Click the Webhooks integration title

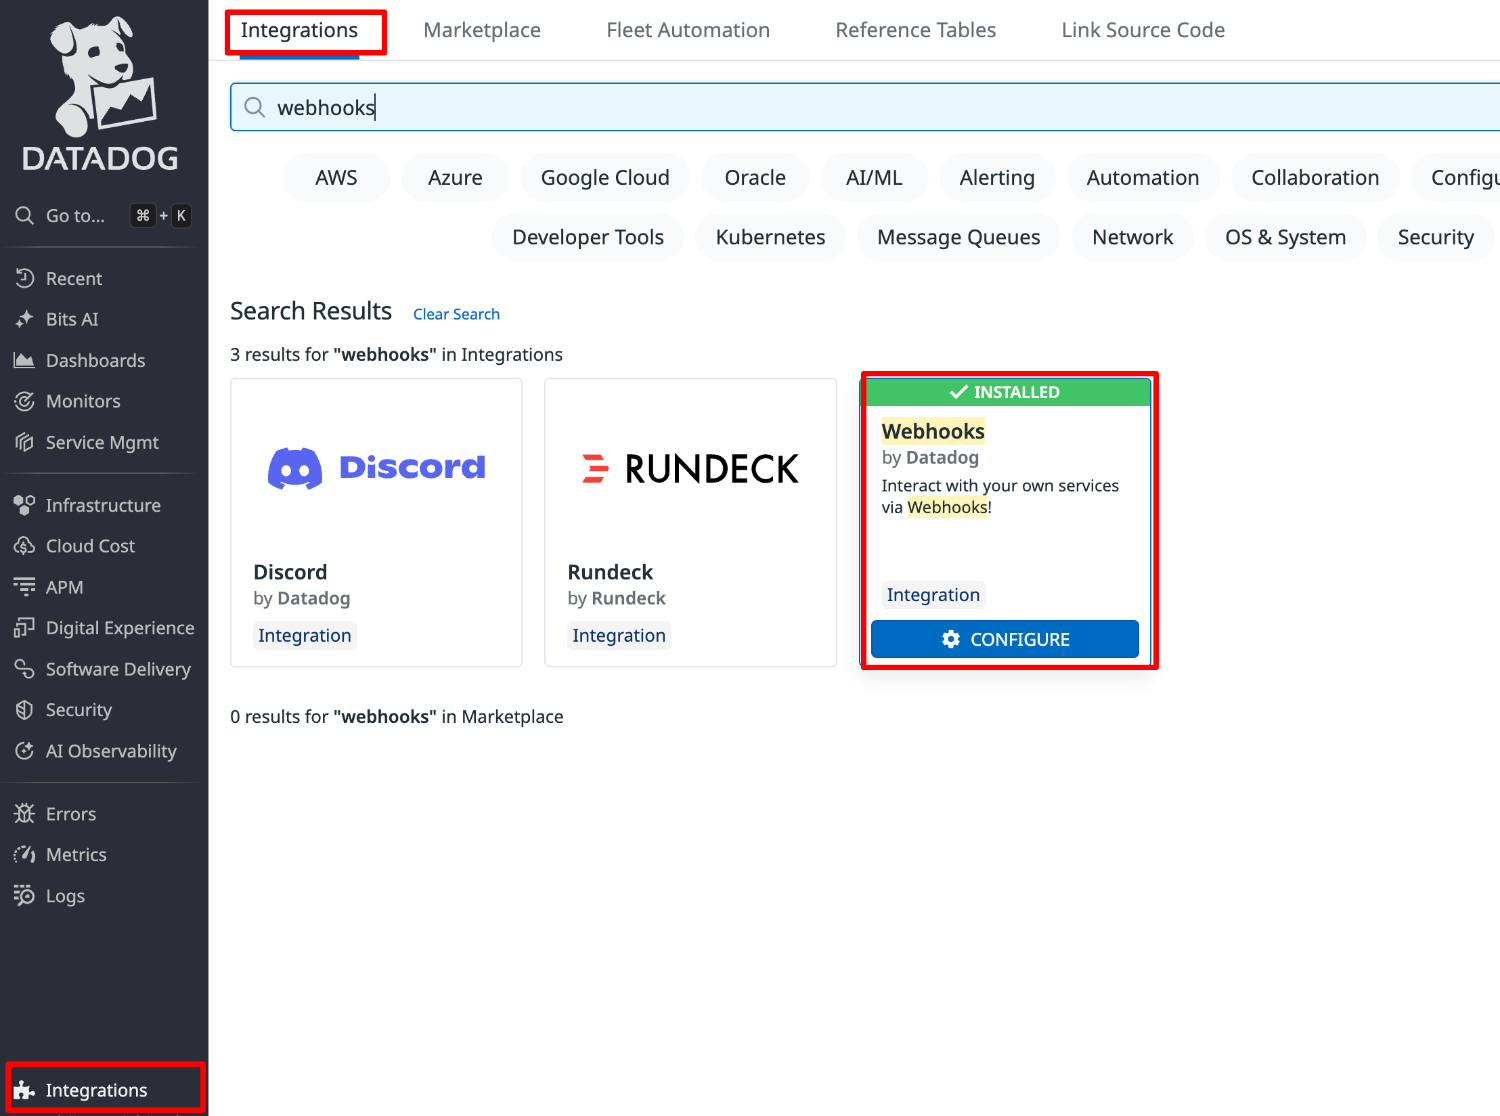coord(933,431)
